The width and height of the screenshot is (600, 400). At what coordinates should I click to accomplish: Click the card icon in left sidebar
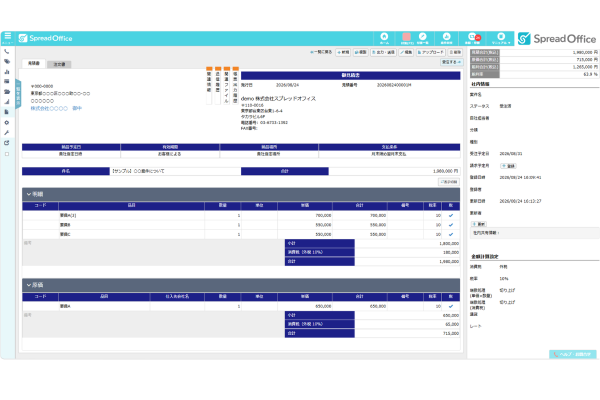7,81
